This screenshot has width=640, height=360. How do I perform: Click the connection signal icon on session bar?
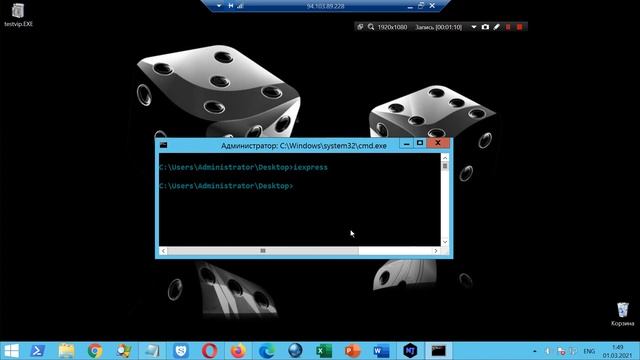click(240, 6)
